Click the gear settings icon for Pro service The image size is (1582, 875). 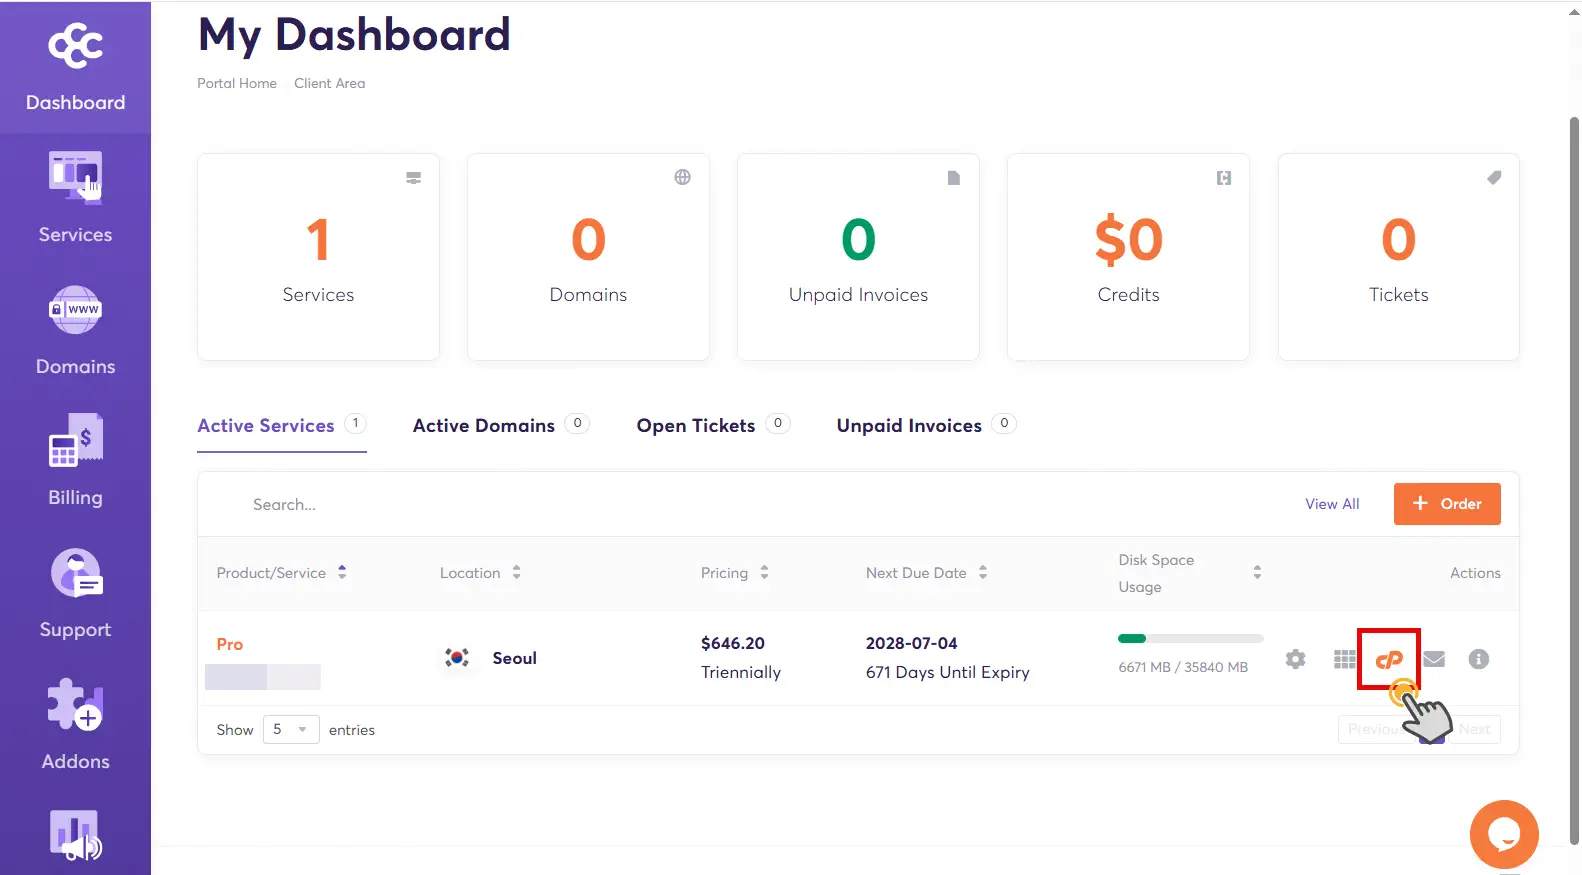(1295, 659)
